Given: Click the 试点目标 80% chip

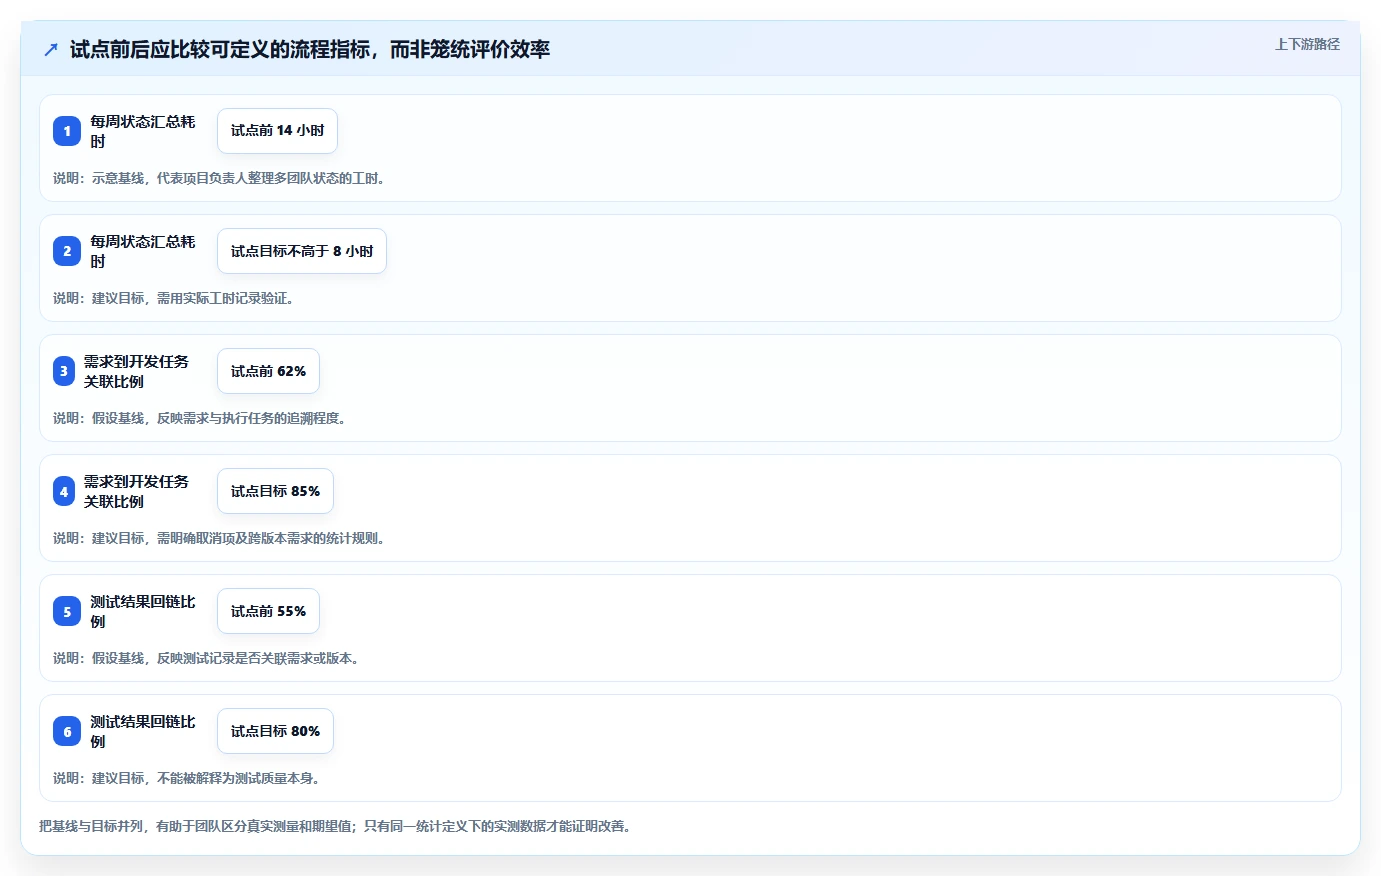Looking at the screenshot, I should (275, 731).
